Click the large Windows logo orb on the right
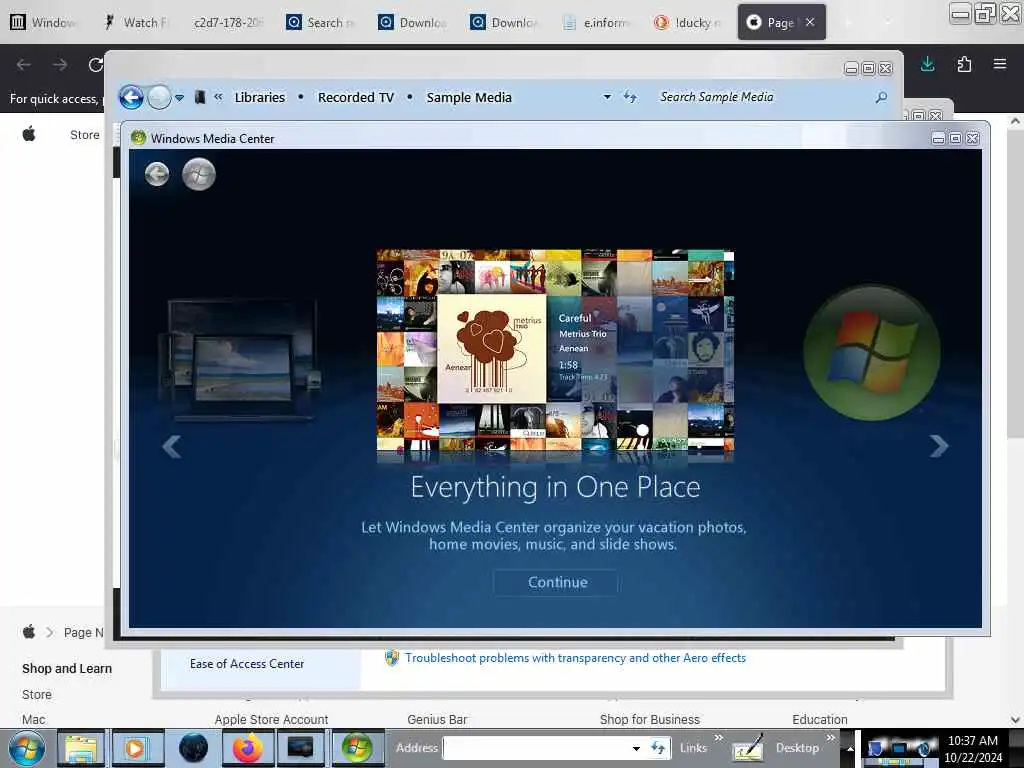 click(x=872, y=353)
